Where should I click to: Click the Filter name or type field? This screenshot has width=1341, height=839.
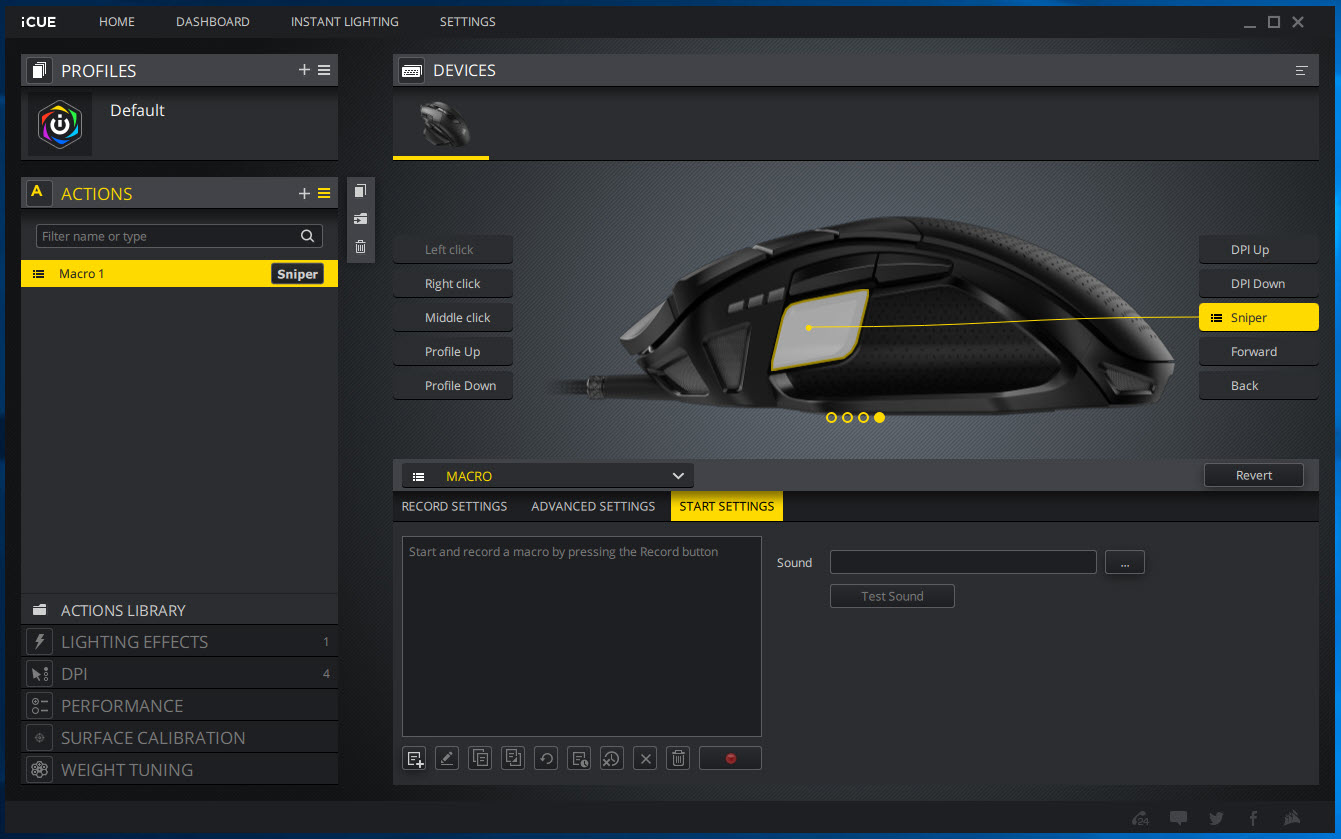180,236
